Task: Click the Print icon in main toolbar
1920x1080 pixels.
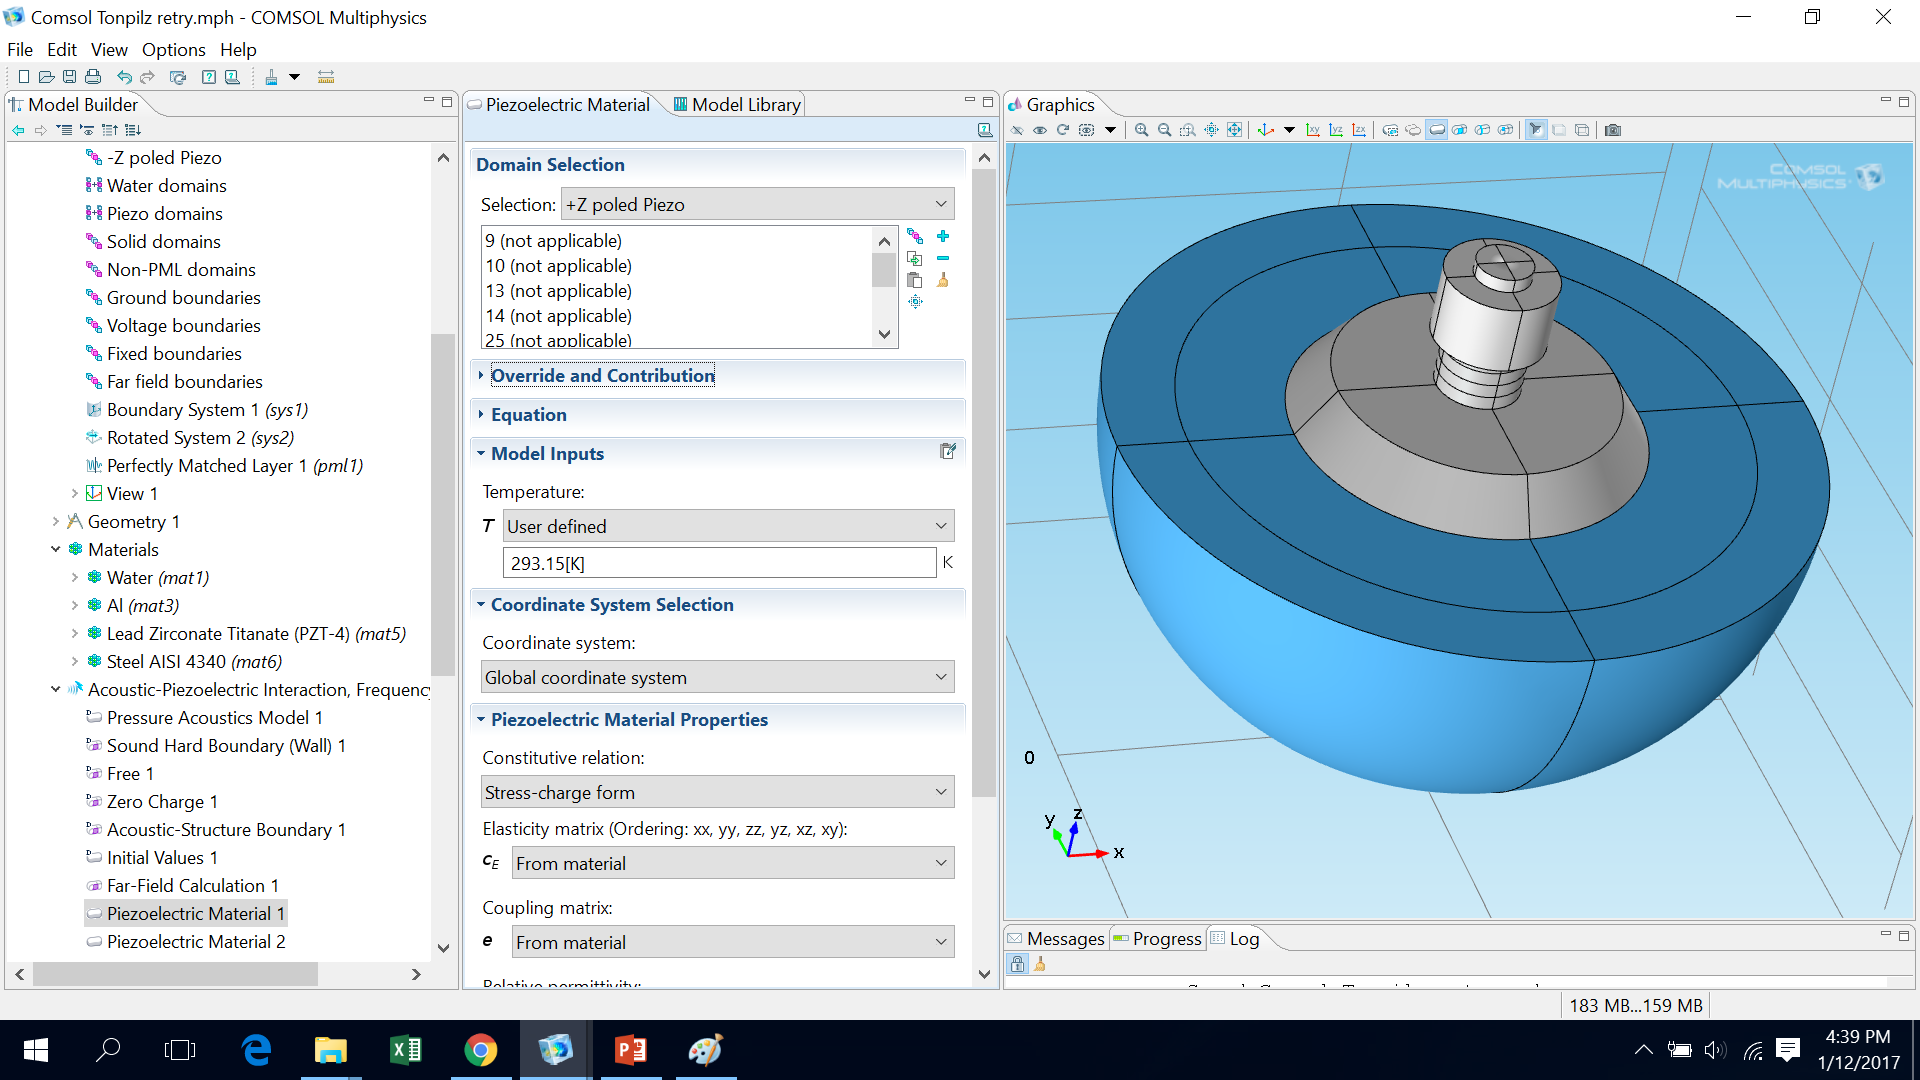Action: pos(93,77)
